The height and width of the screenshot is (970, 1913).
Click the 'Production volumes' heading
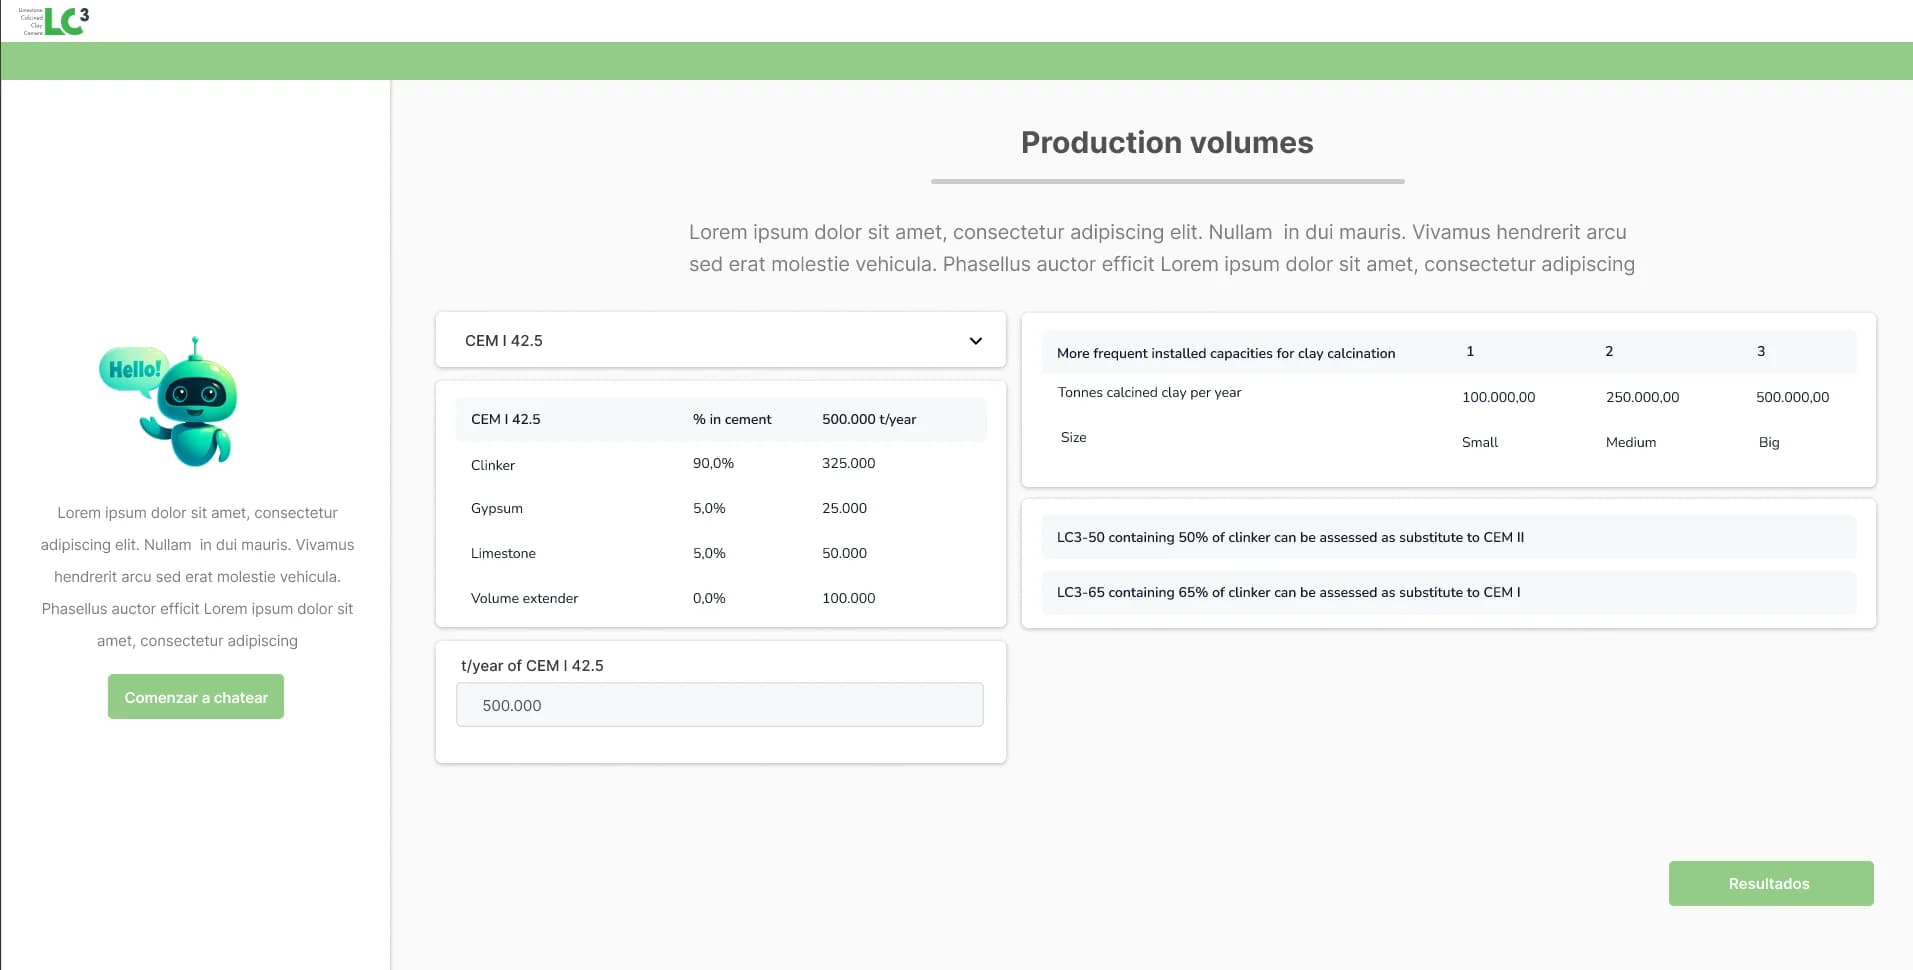click(1166, 142)
